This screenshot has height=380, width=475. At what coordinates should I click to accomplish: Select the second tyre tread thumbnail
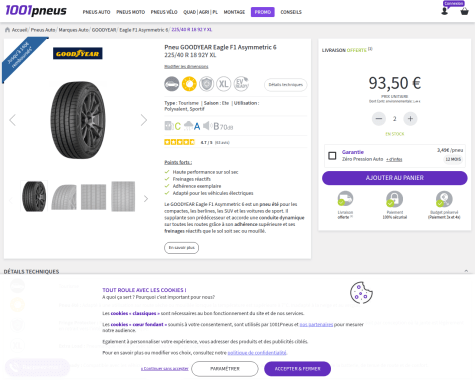[x=64, y=197]
